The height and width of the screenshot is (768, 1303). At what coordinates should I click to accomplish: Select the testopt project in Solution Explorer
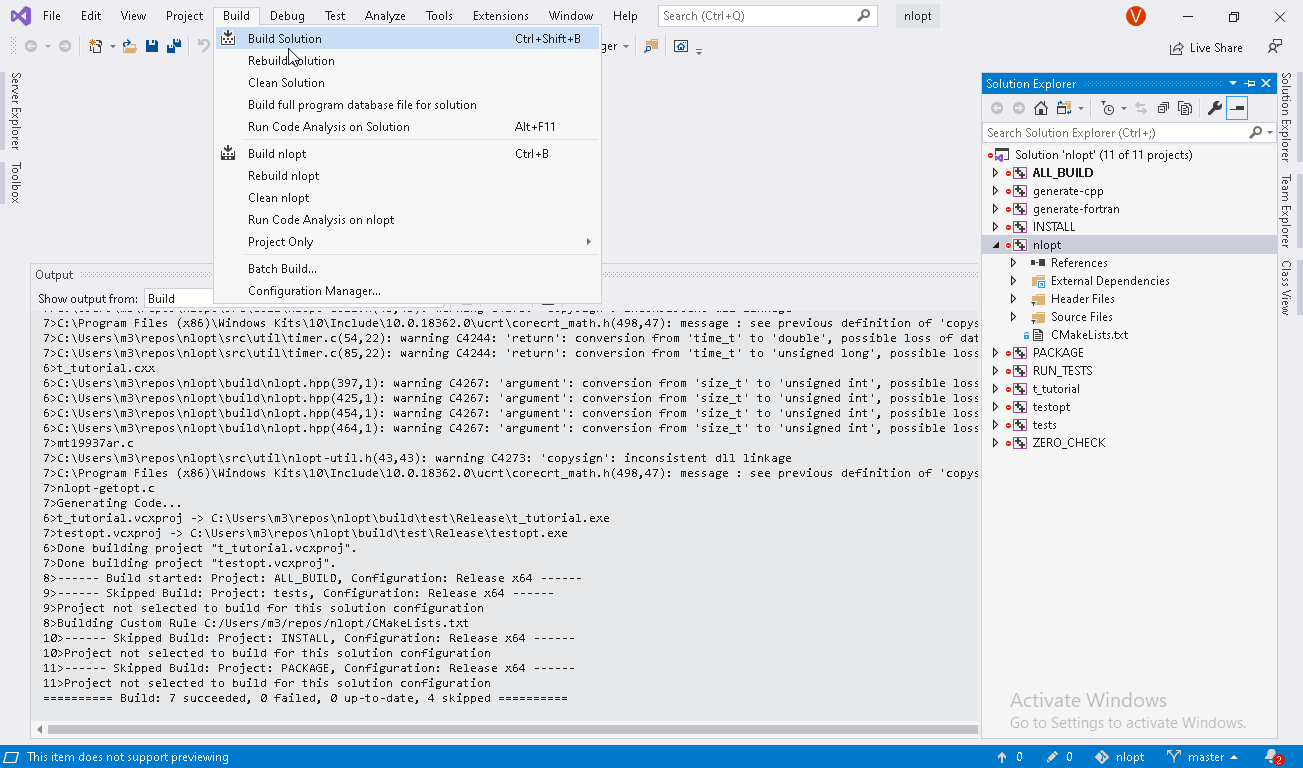[1051, 407]
